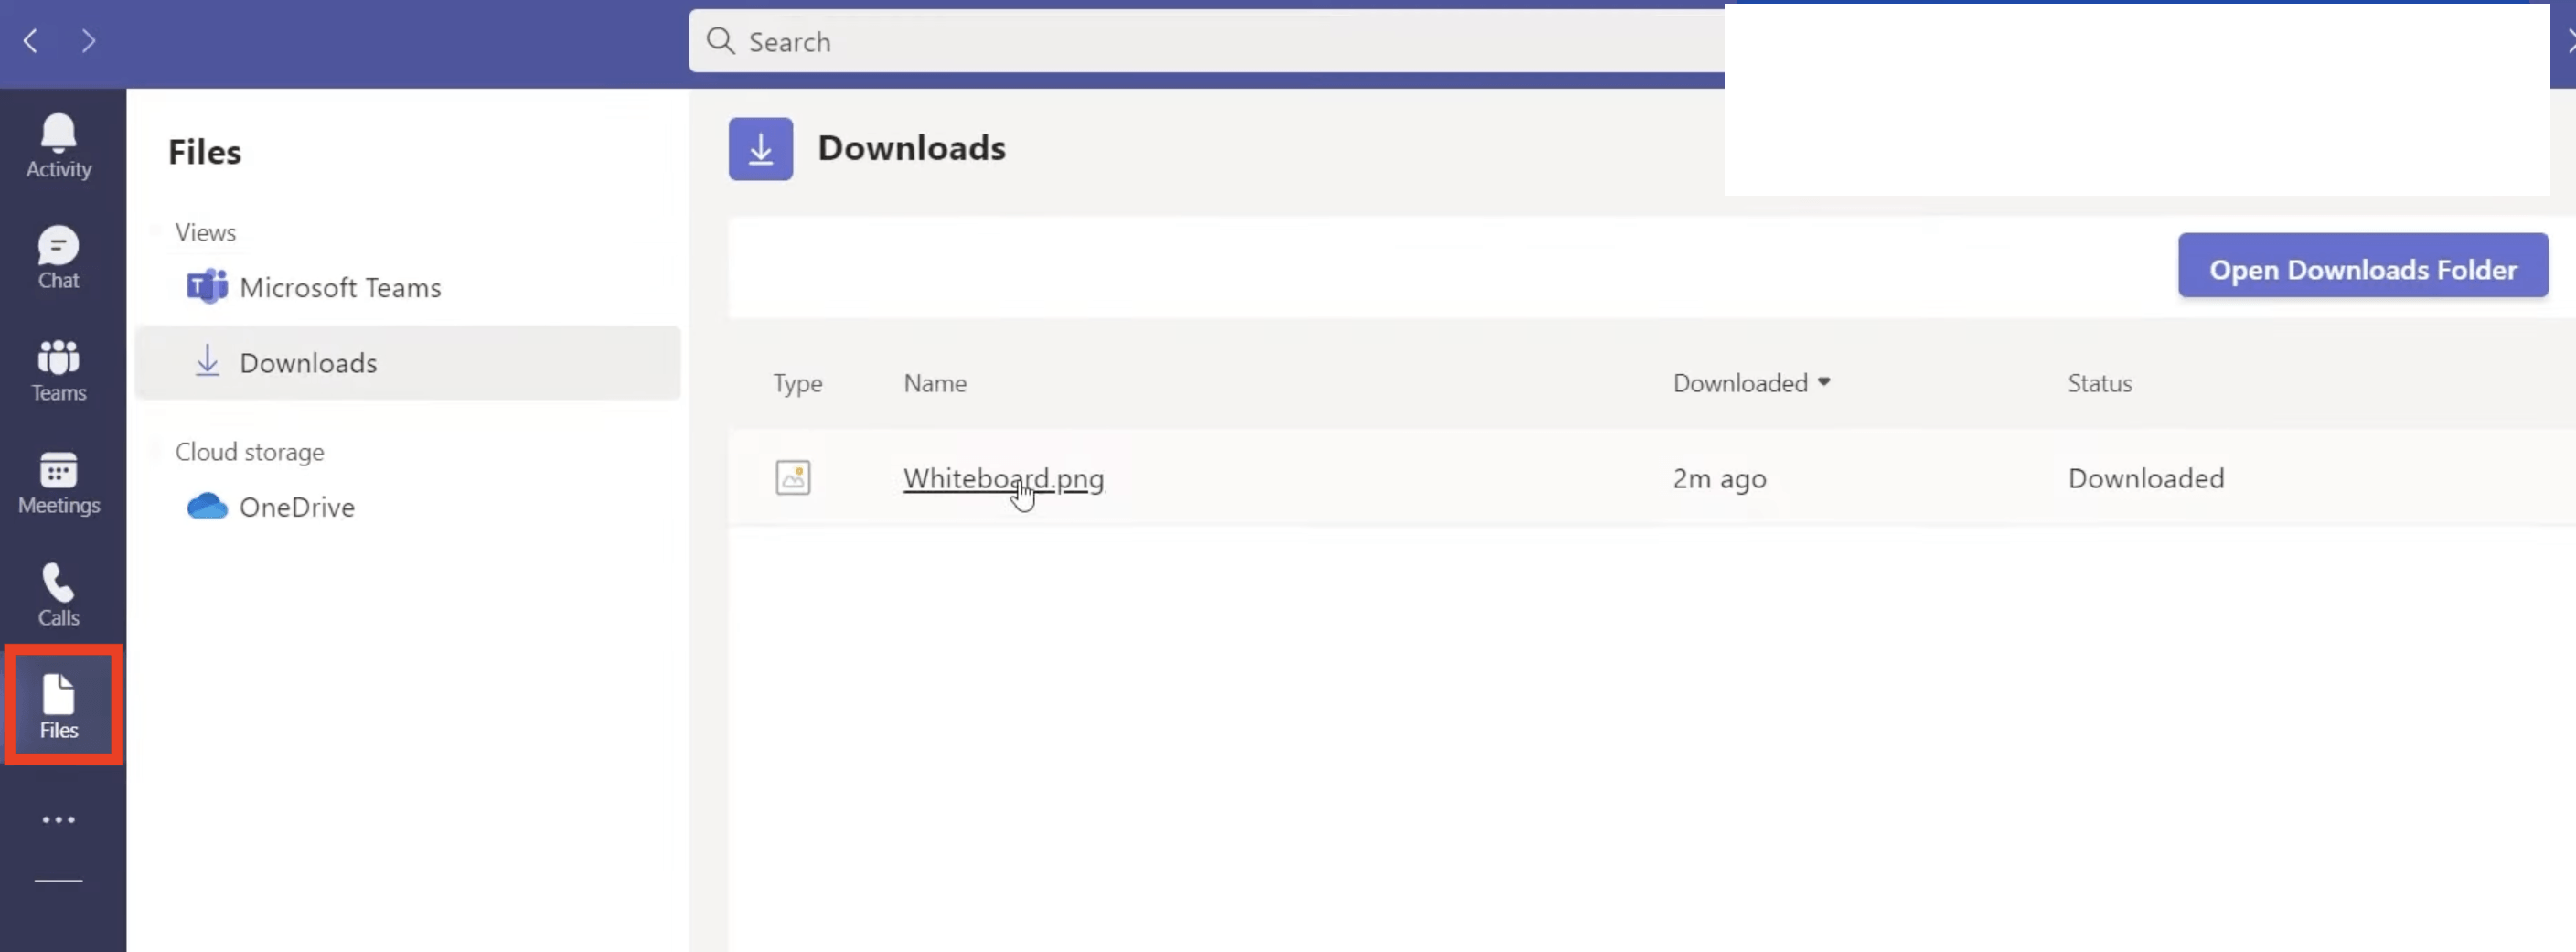The width and height of the screenshot is (2576, 952).
Task: Click the Whiteboard.png image file icon
Action: (x=793, y=478)
